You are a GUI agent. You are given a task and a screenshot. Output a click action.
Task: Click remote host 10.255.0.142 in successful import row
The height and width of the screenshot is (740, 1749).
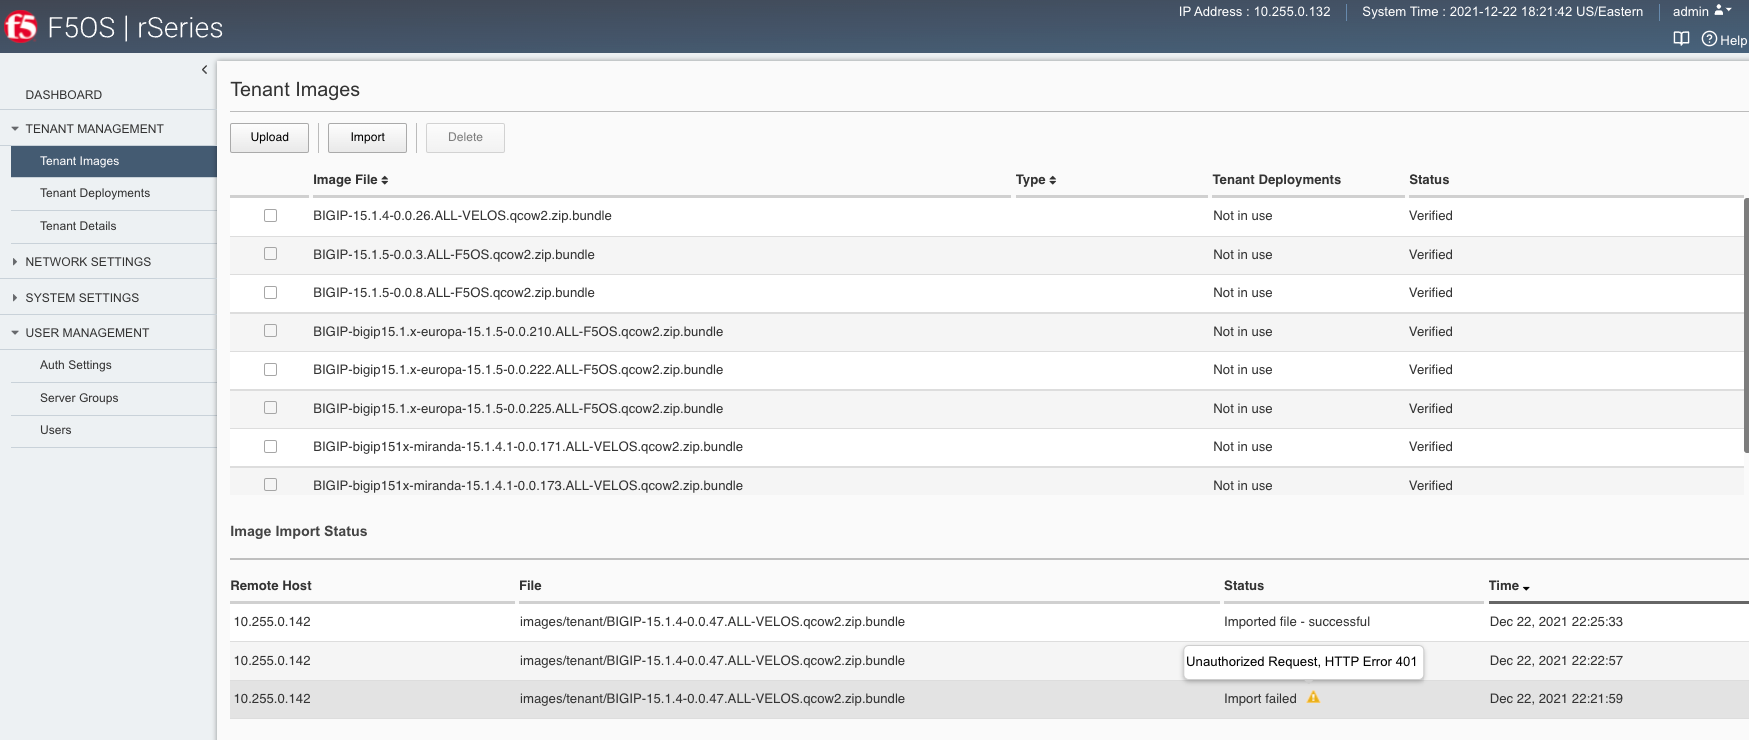[272, 622]
